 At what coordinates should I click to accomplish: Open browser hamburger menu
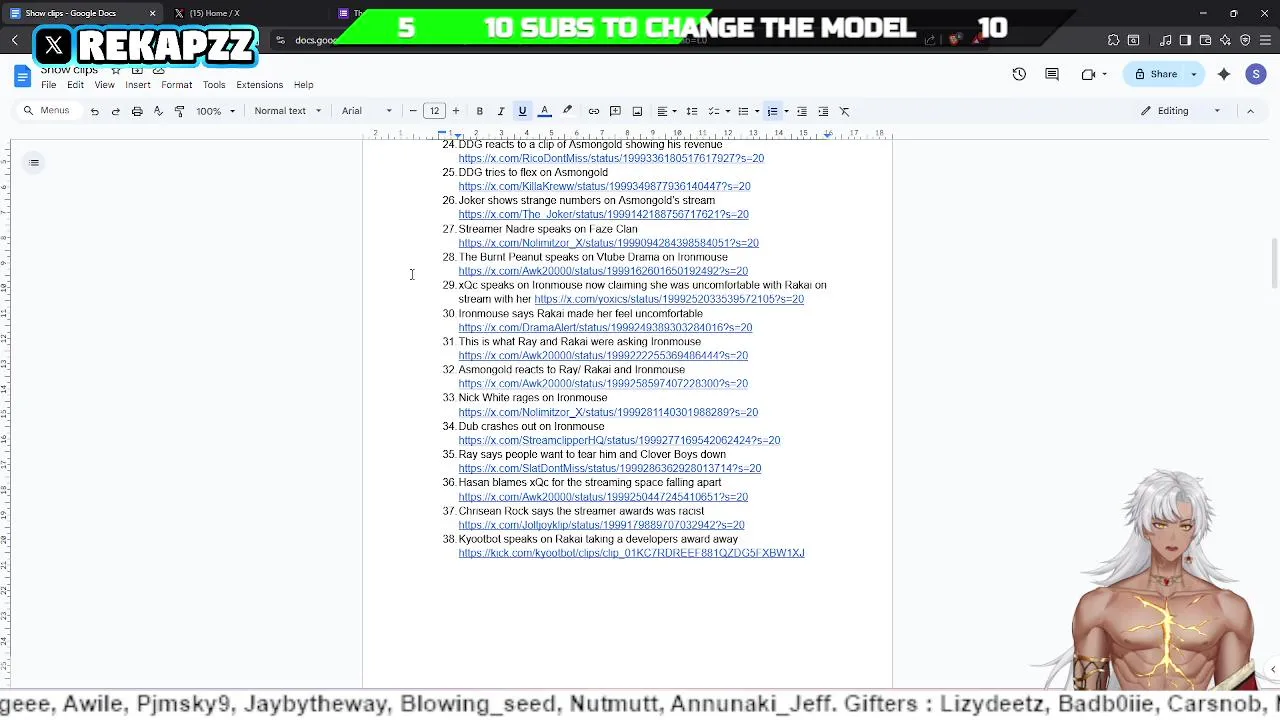pos(1264,40)
